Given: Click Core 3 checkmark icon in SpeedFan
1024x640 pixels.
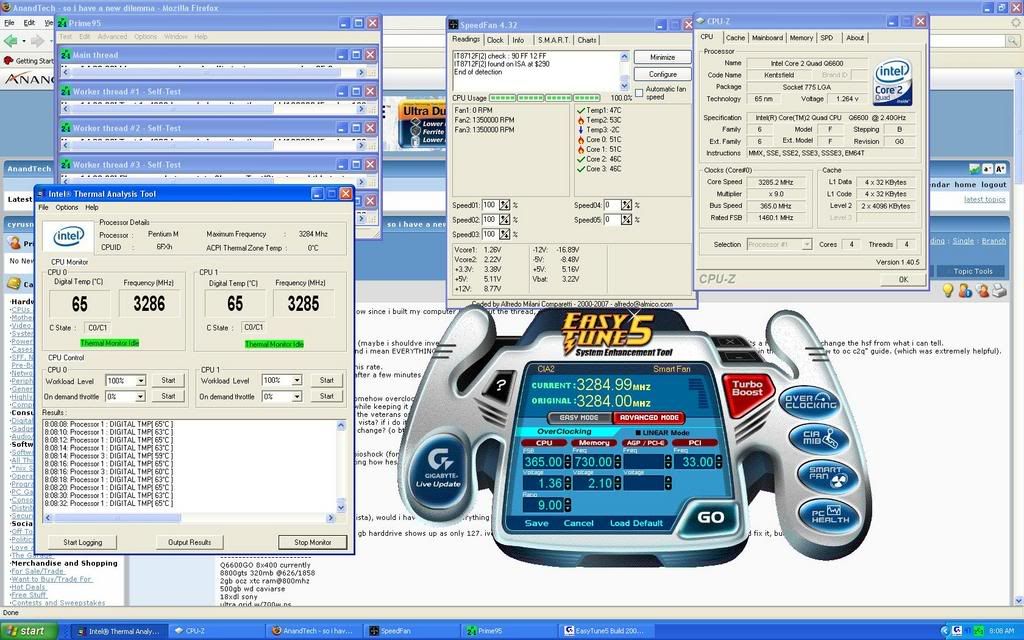Looking at the screenshot, I should [581, 169].
